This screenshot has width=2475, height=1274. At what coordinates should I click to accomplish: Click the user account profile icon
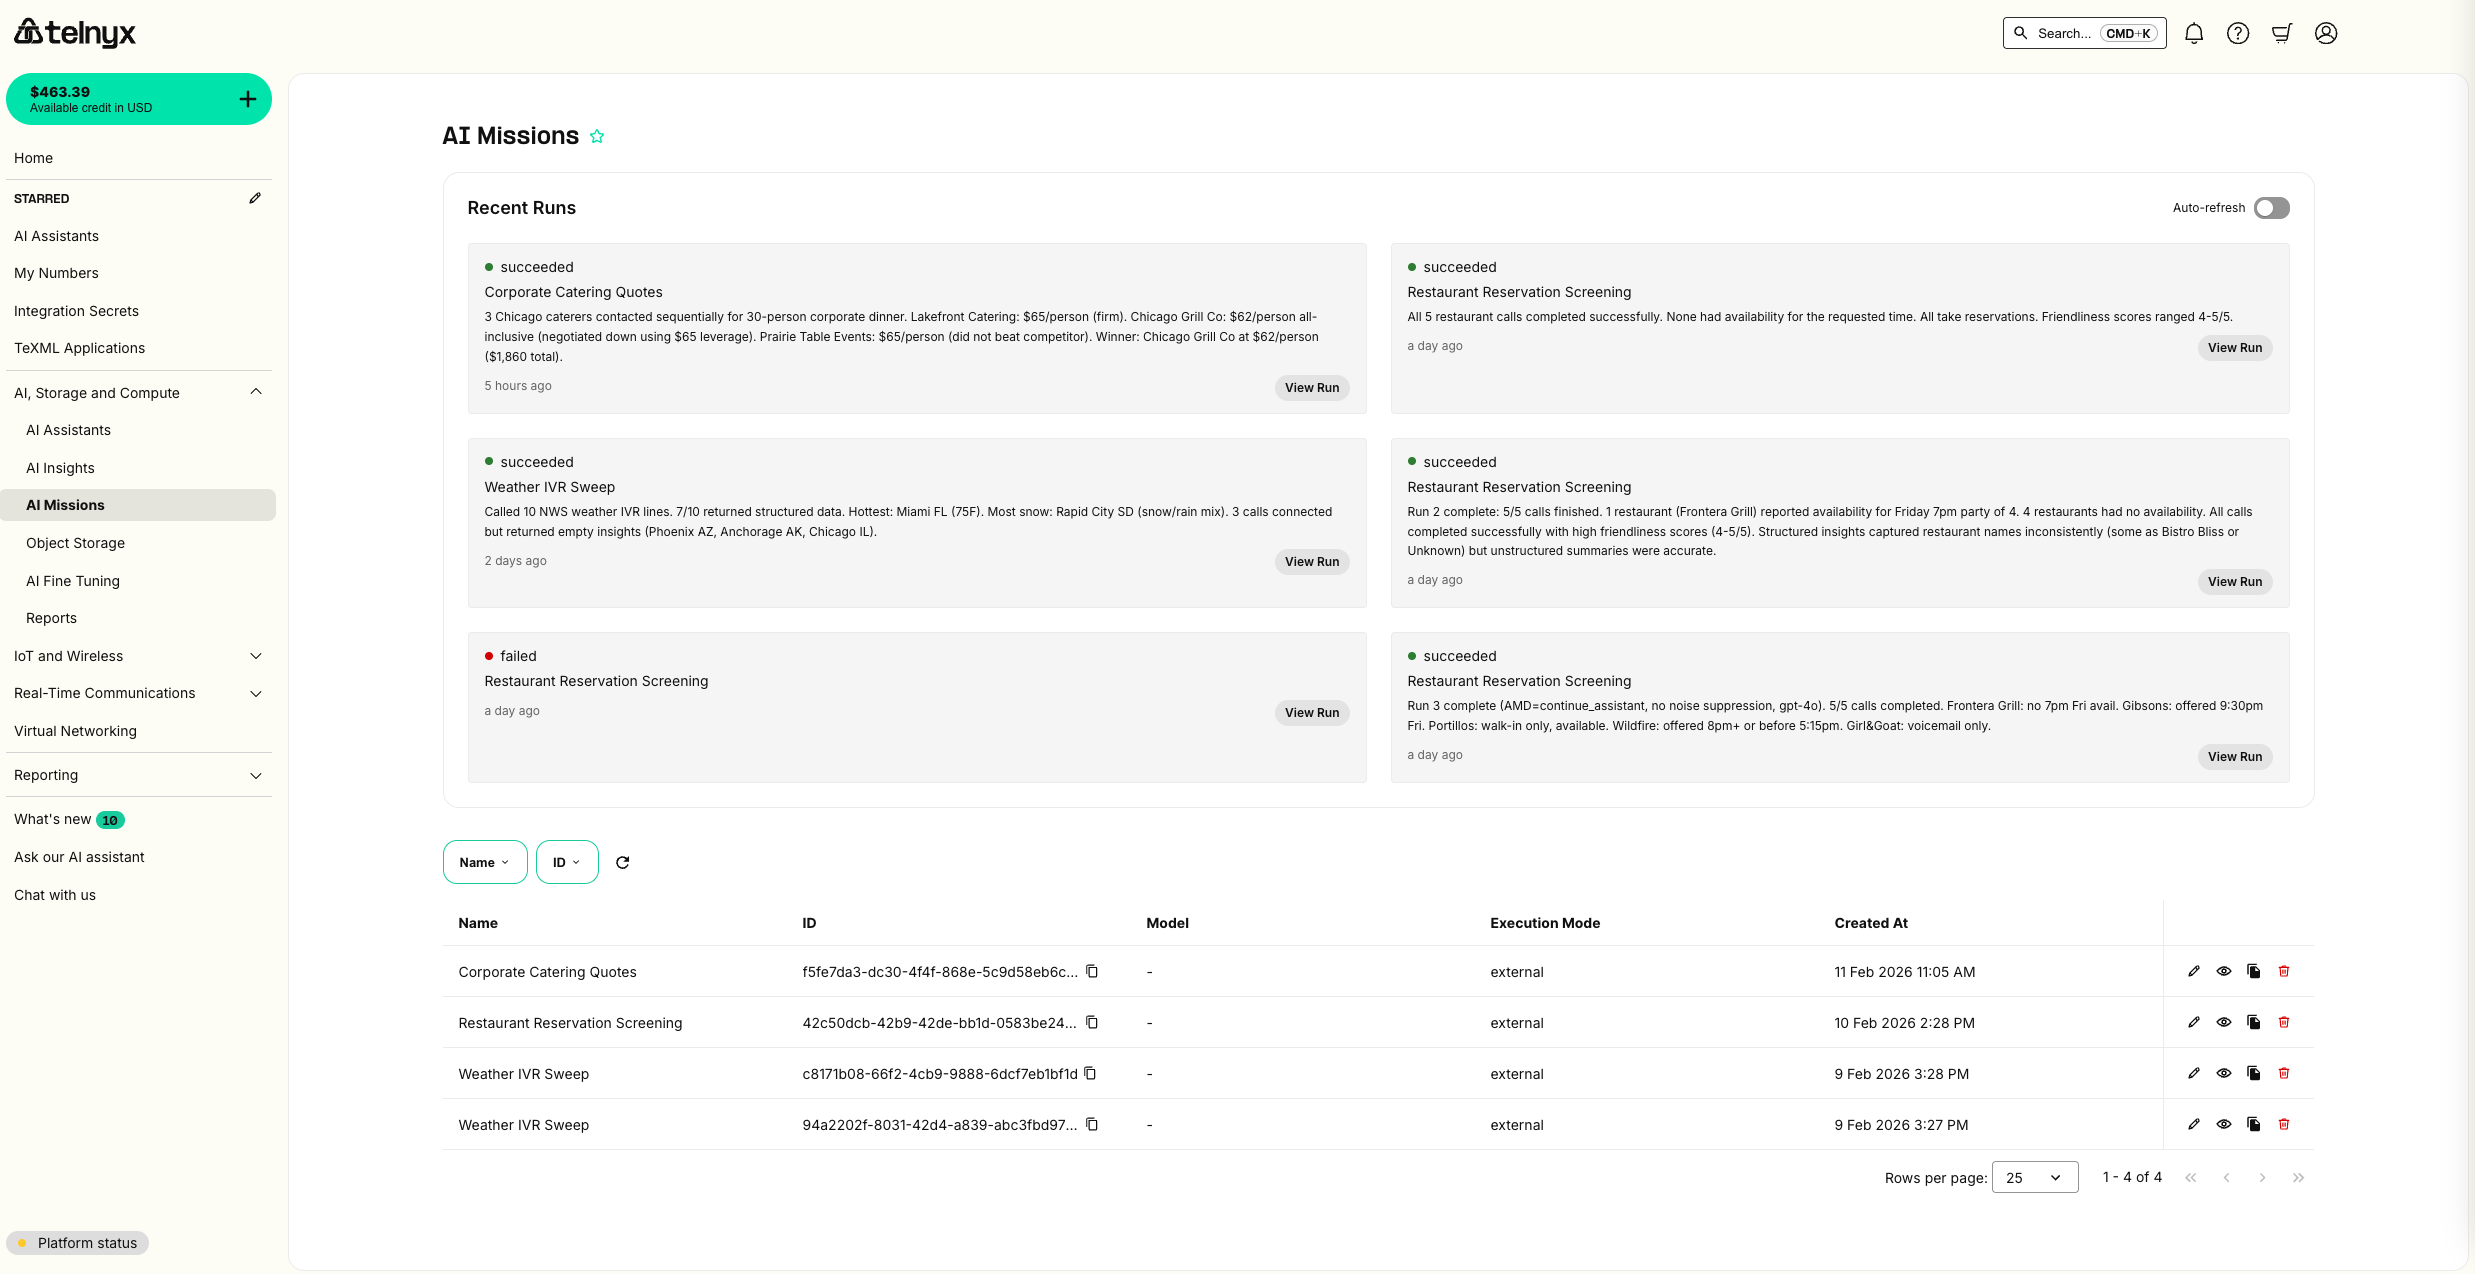[x=2326, y=33]
